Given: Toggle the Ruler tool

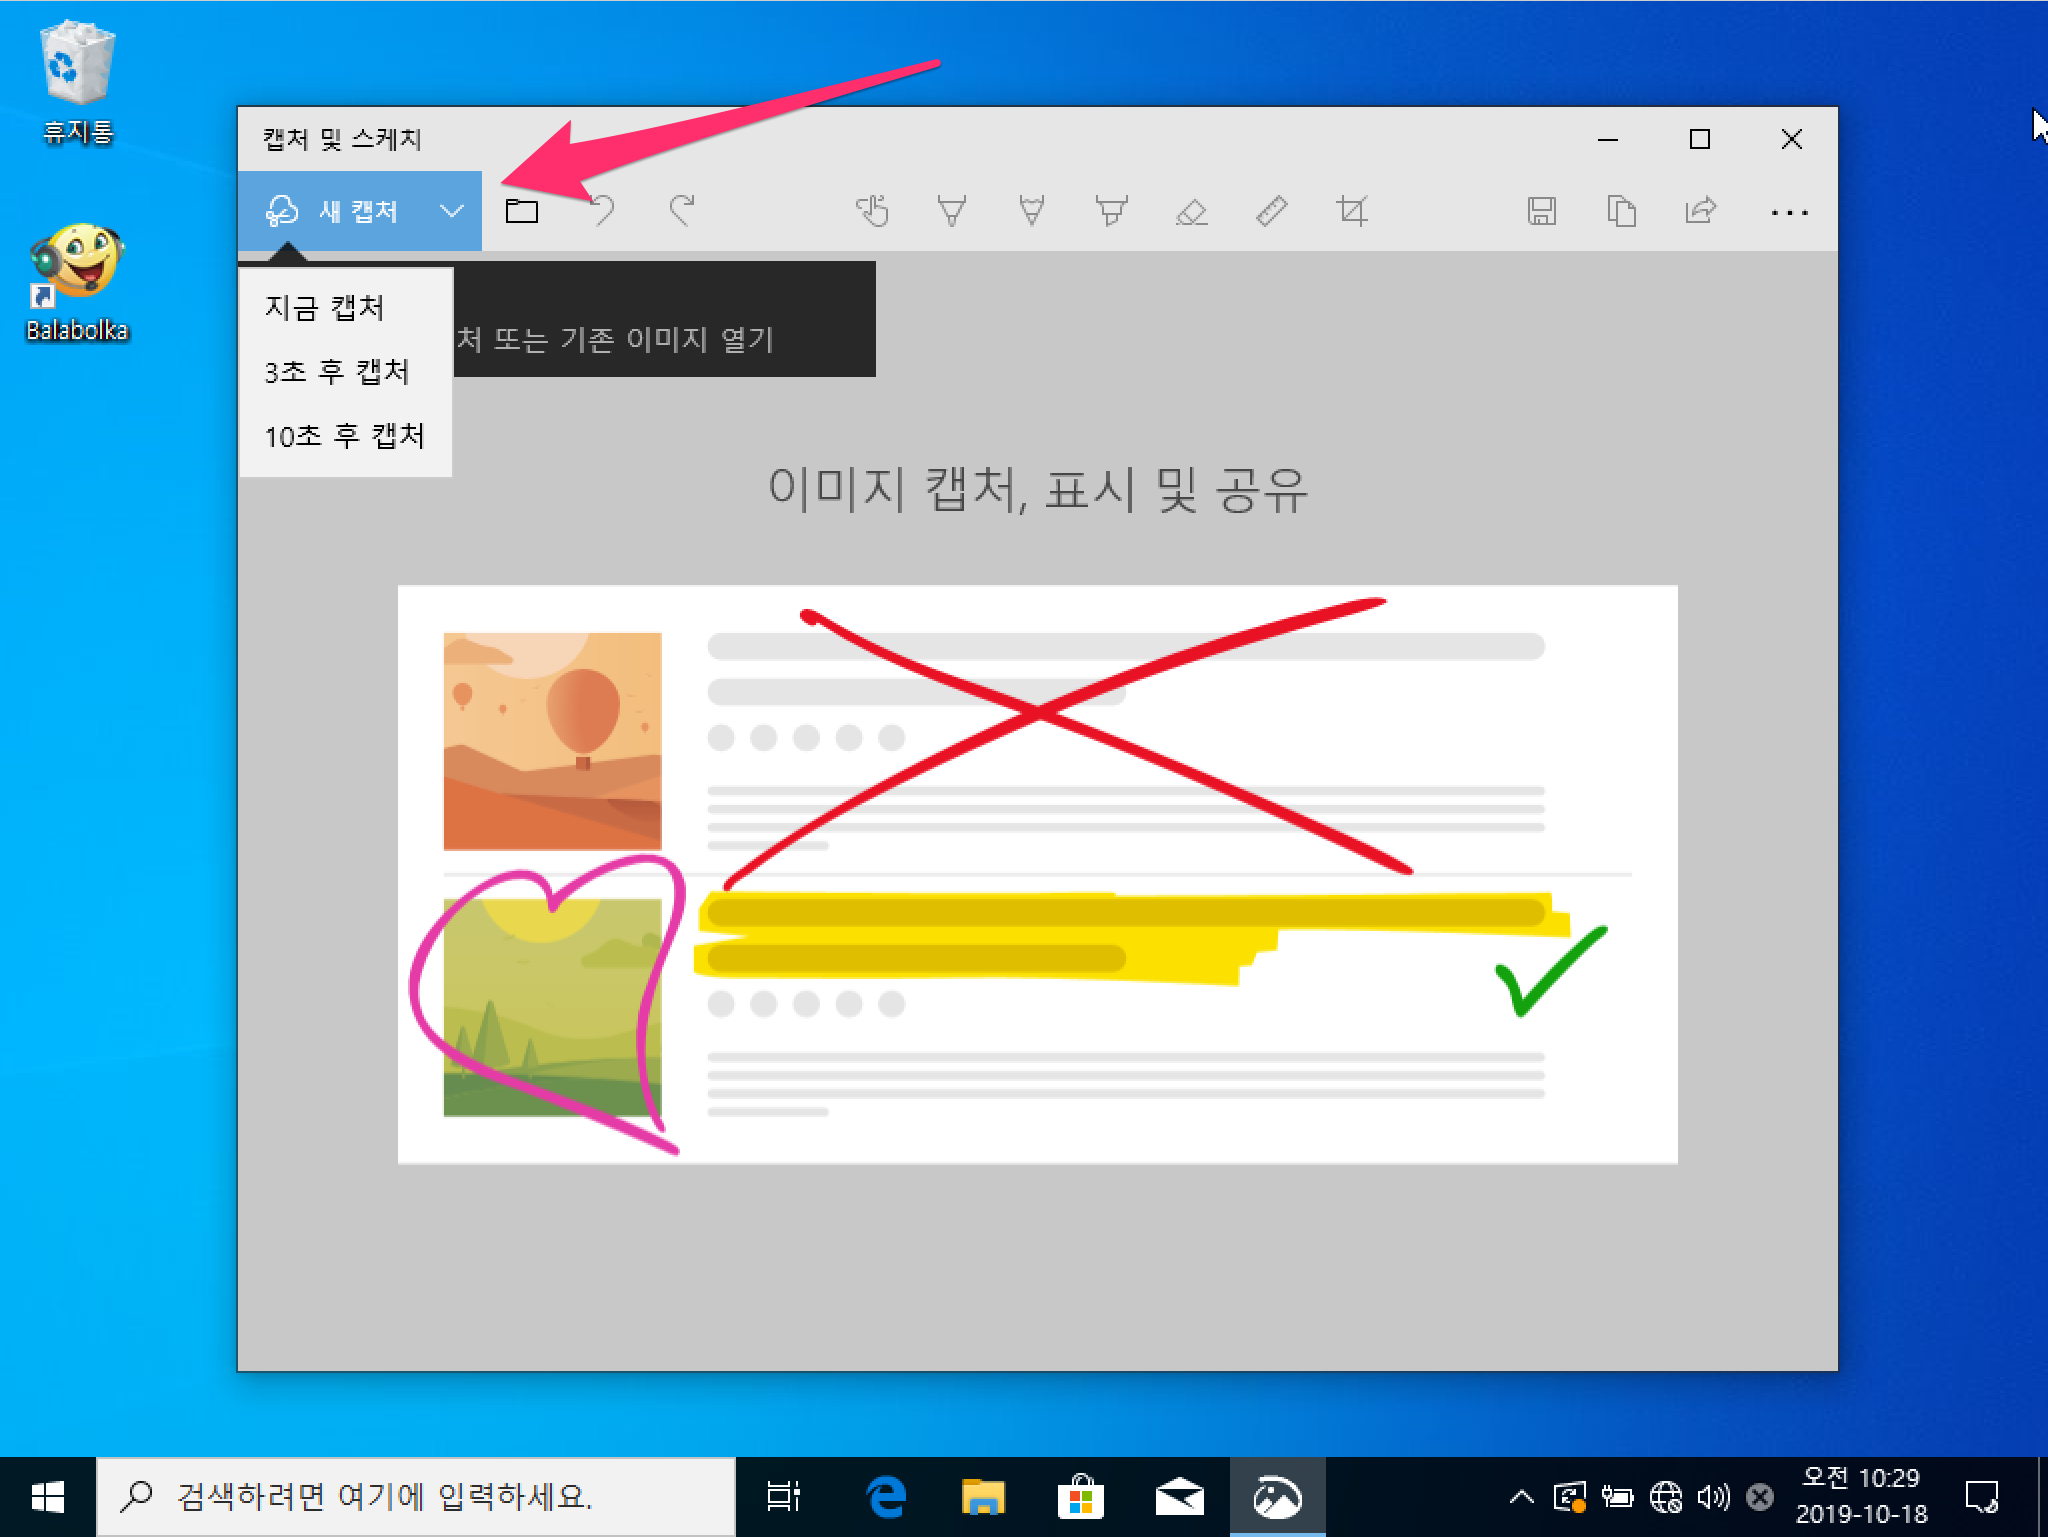Looking at the screenshot, I should click(x=1271, y=211).
